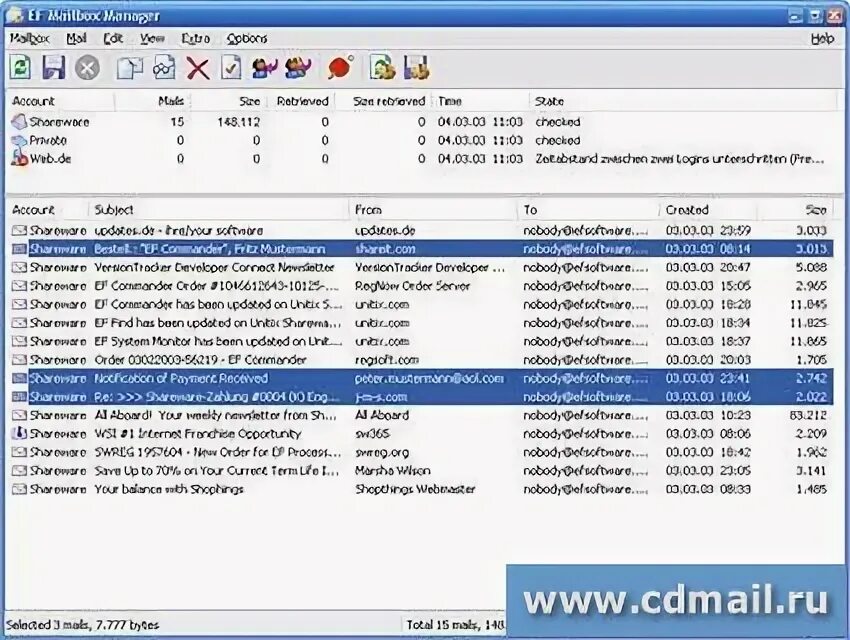The image size is (850, 640).
Task: Select mail 'EF Find has been updated'
Action: pyautogui.click(x=421, y=323)
